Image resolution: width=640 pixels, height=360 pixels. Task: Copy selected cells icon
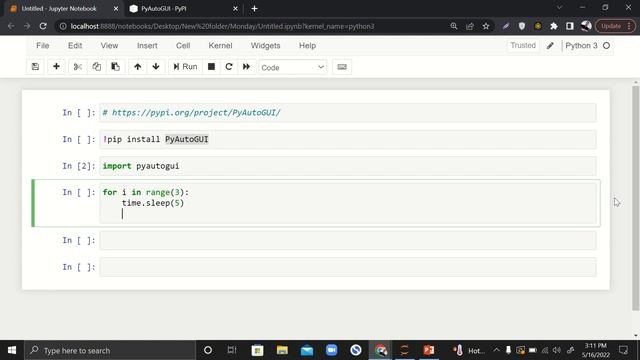tap(96, 67)
